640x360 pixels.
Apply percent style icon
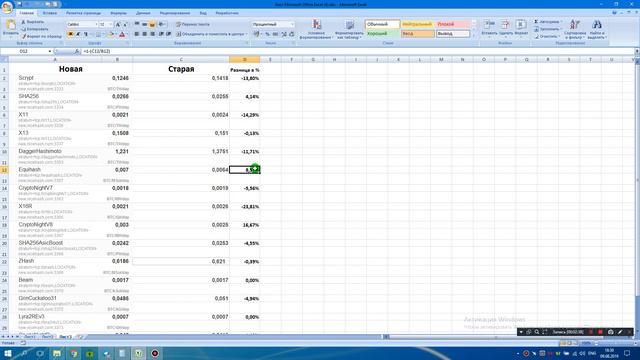(x=267, y=34)
